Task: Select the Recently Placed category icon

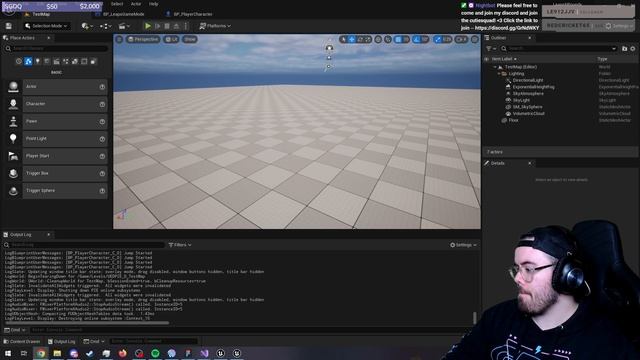Action: click(x=19, y=61)
